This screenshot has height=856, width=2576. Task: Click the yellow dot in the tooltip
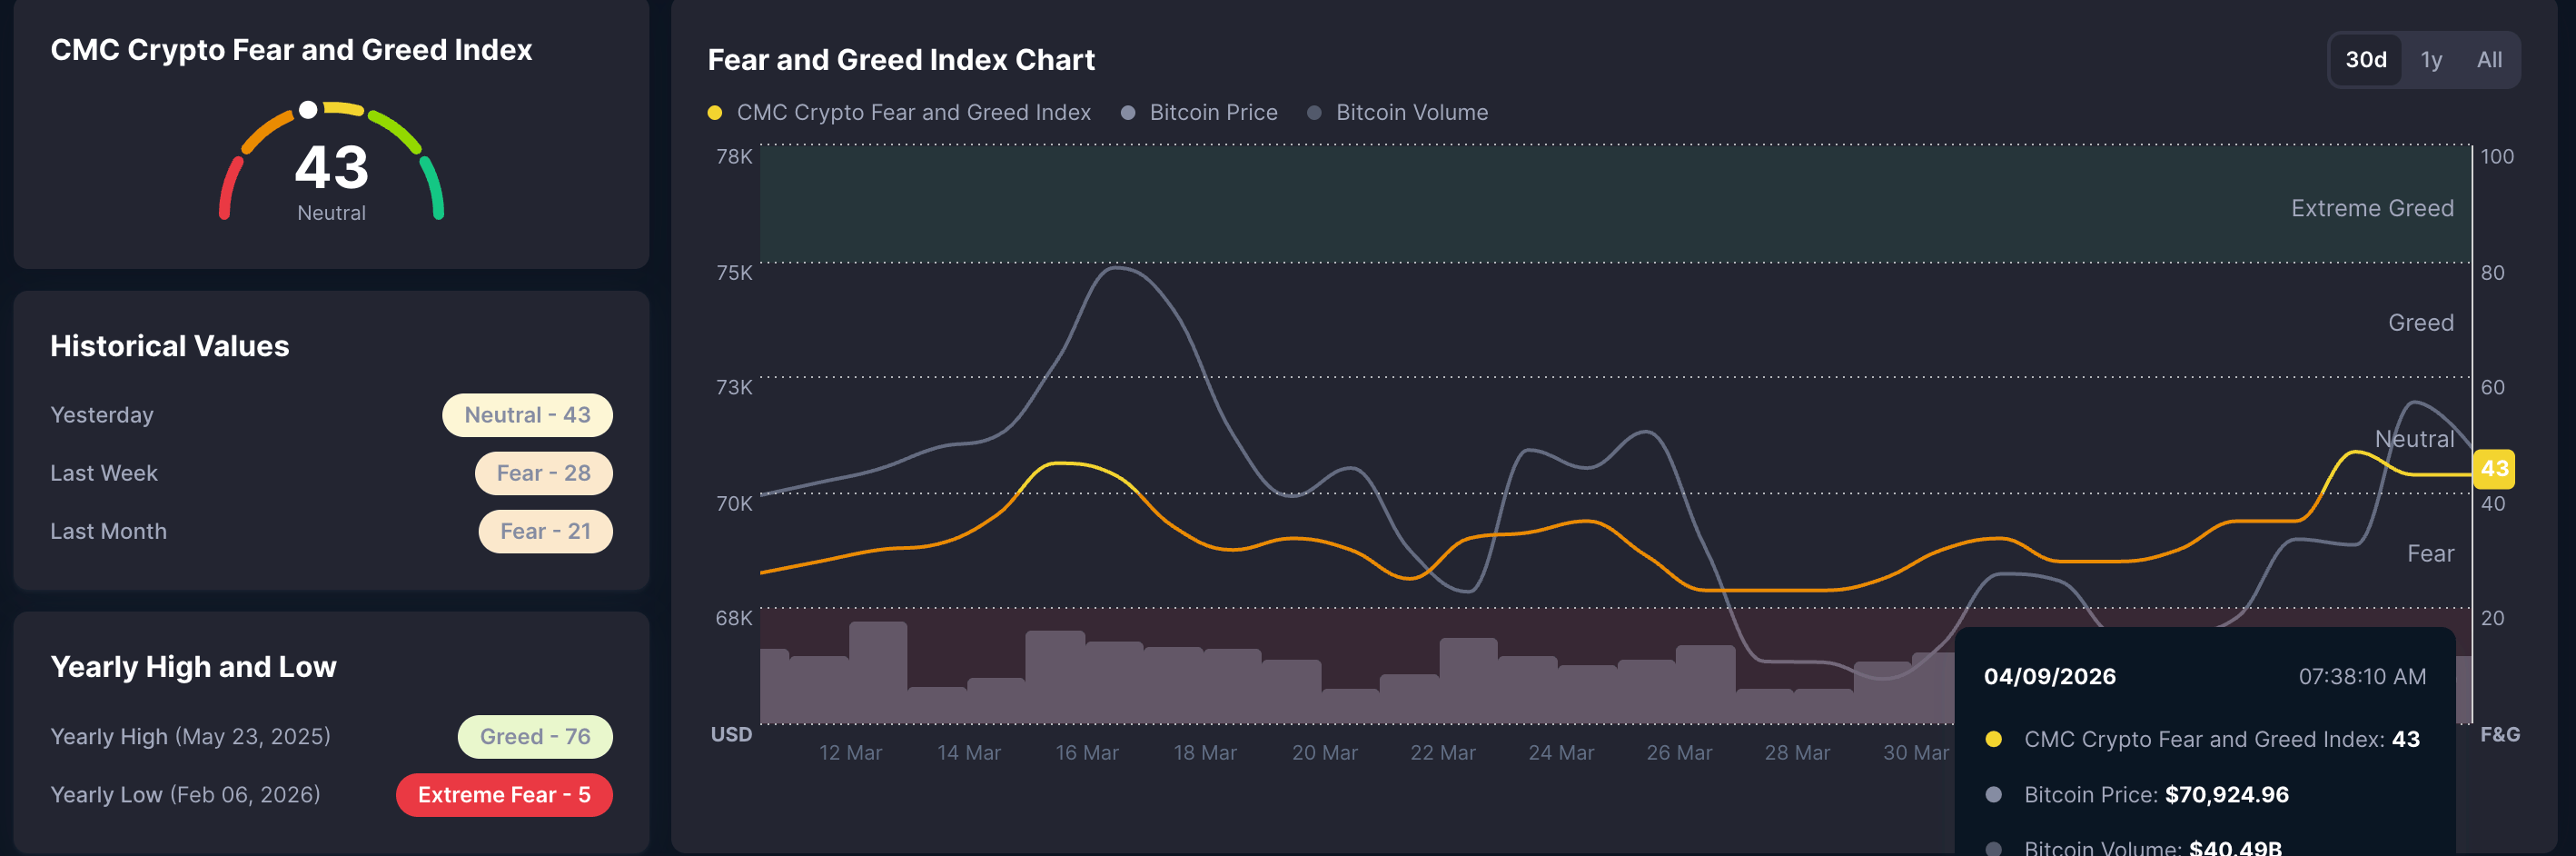(x=1993, y=739)
